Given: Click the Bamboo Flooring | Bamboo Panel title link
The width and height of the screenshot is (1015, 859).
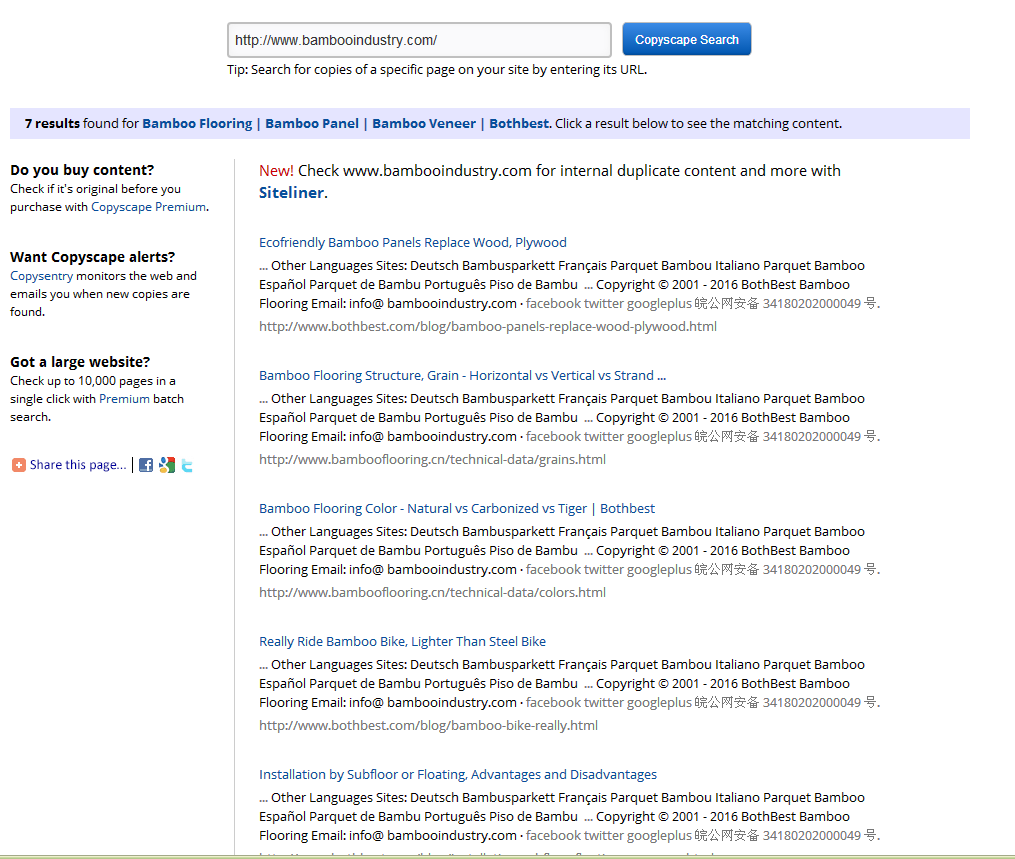Looking at the screenshot, I should tap(346, 124).
